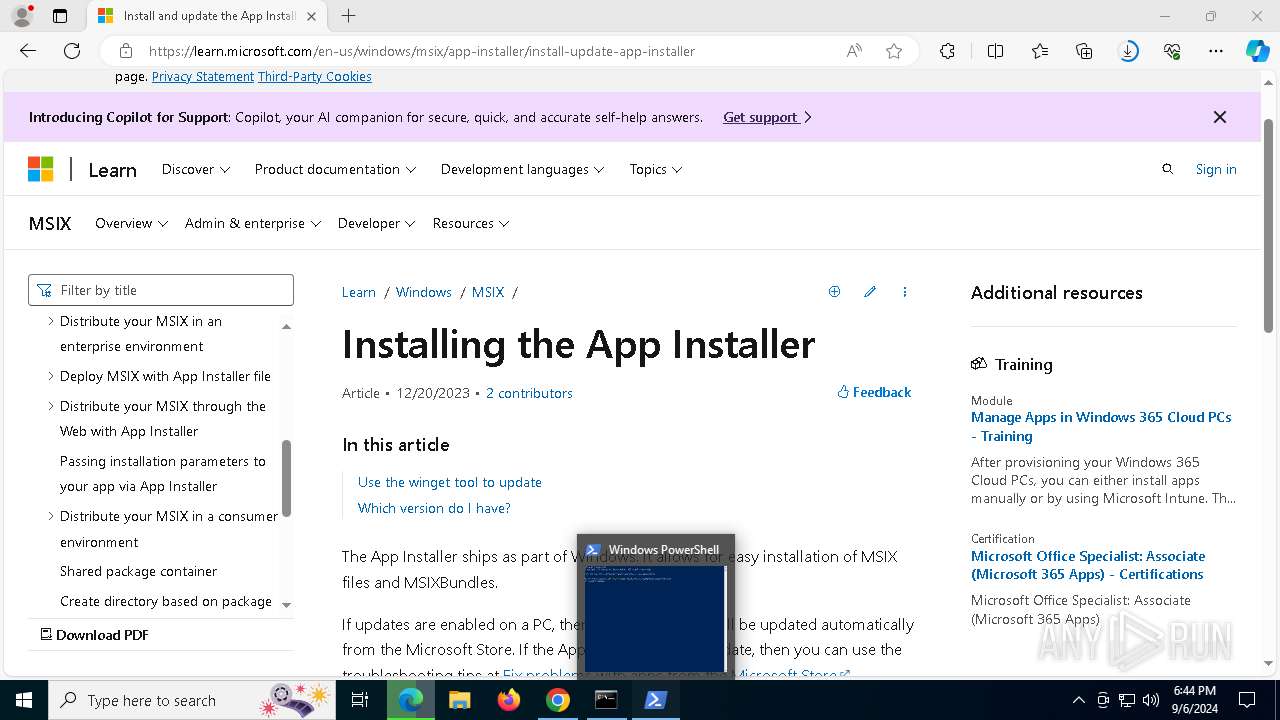Open Microsoft Office Specialist certification link
The image size is (1280, 720).
tap(1088, 565)
